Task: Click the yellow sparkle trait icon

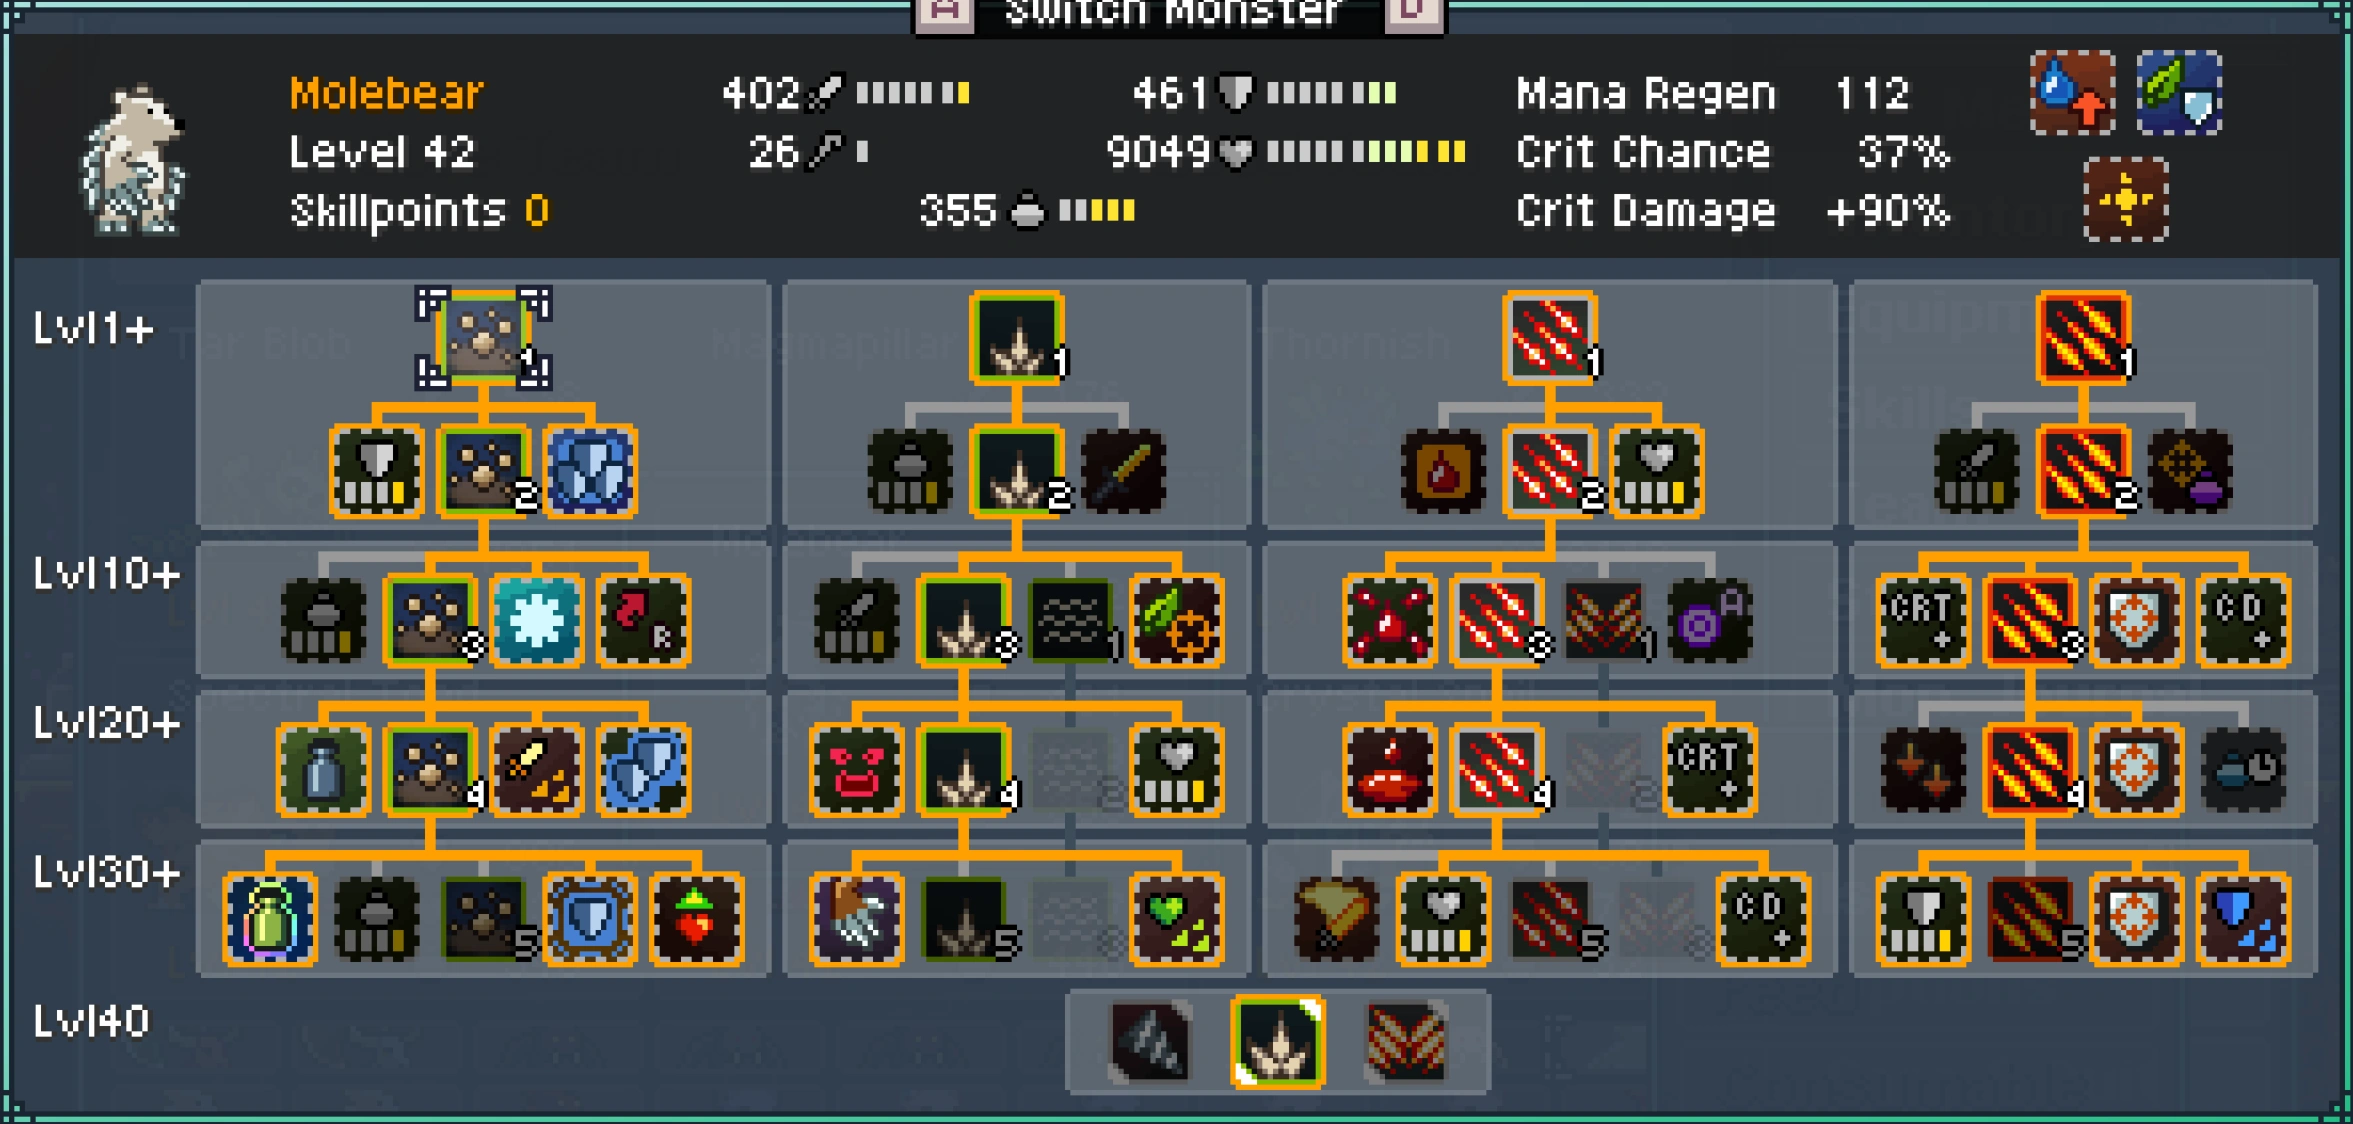Action: coord(2126,199)
